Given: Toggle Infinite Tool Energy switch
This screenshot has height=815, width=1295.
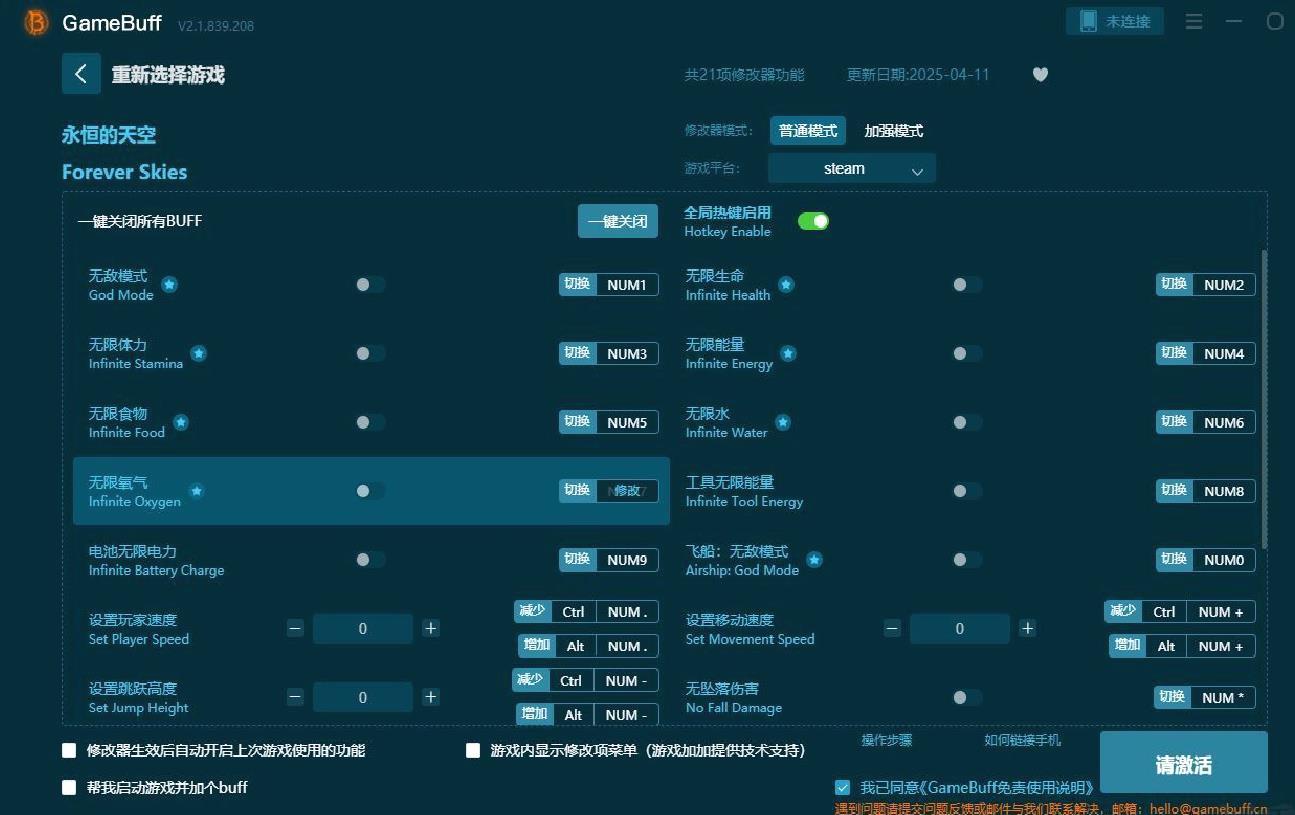Looking at the screenshot, I should click(967, 491).
